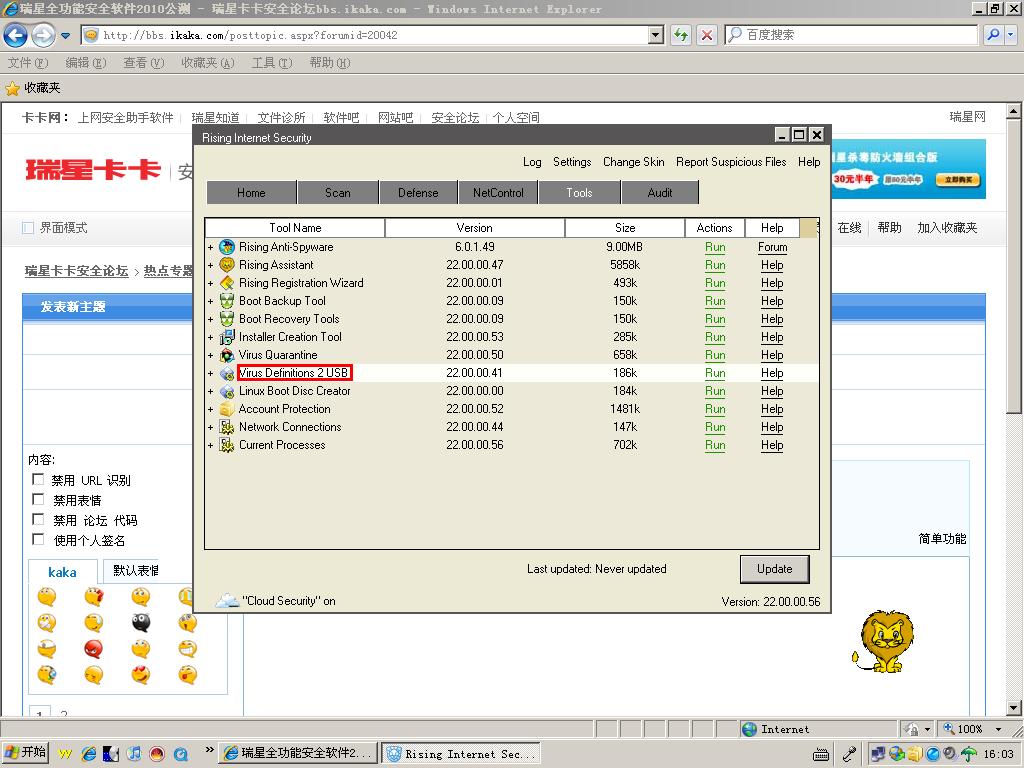
Task: Click the Account Protection icon
Action: (x=227, y=409)
